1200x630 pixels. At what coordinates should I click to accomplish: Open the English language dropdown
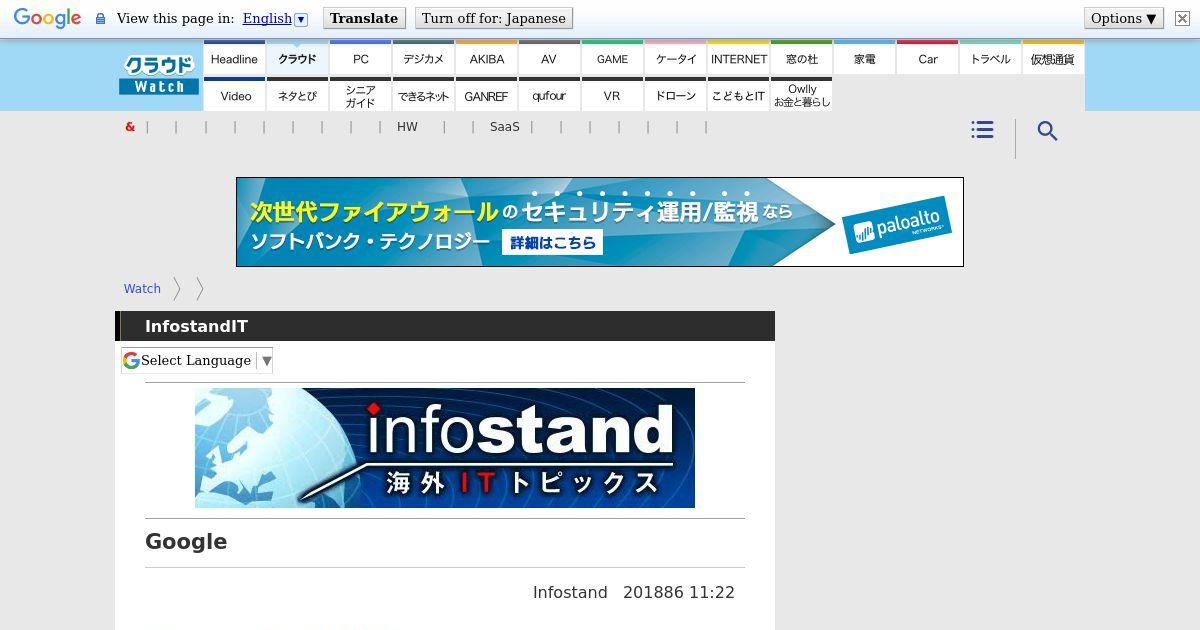pos(275,19)
